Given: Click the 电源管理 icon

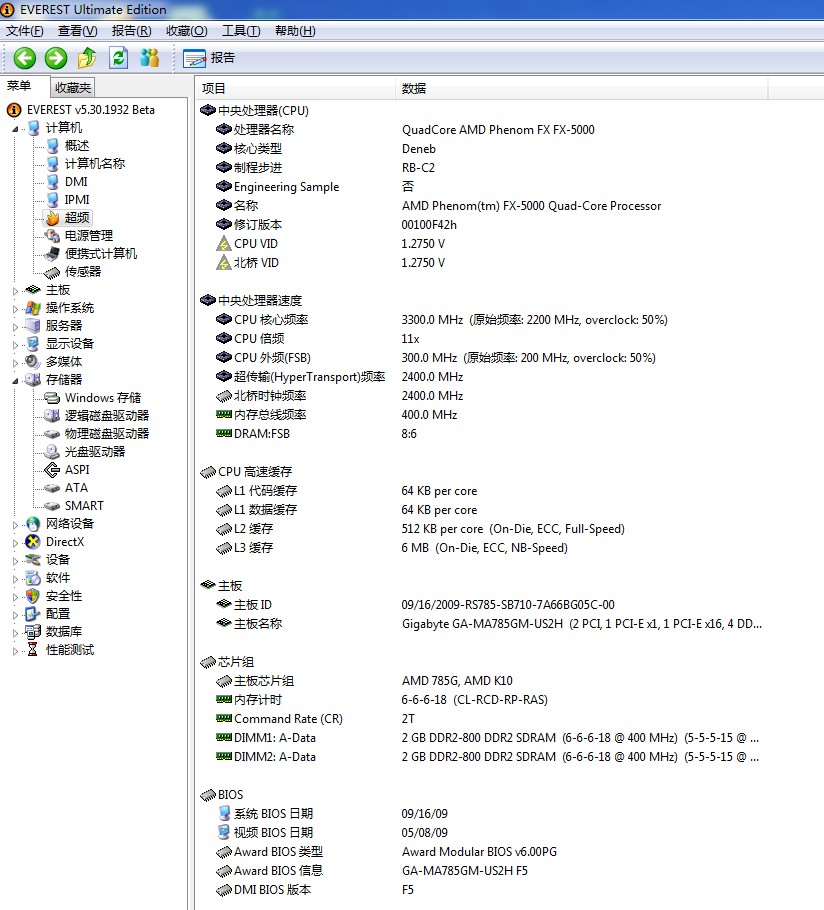Looking at the screenshot, I should point(53,236).
